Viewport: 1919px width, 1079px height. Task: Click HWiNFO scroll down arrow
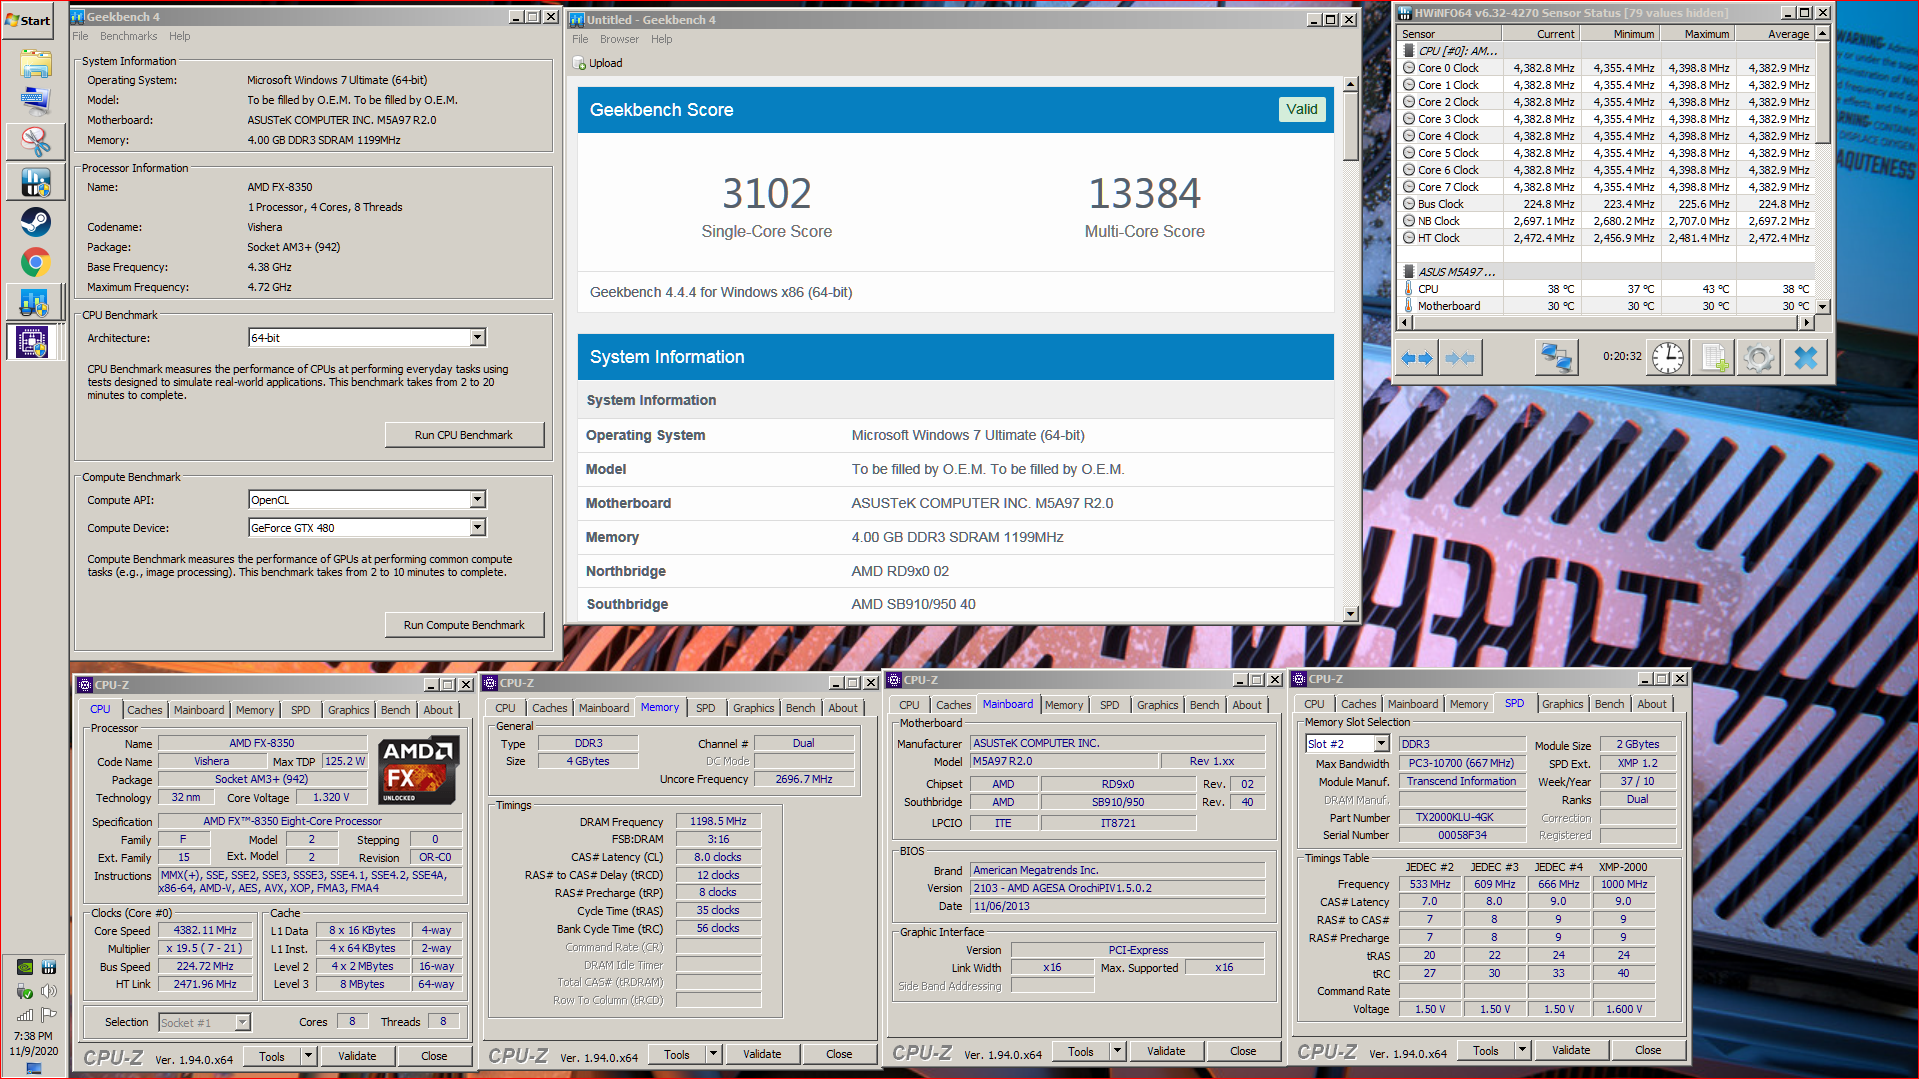[1822, 307]
